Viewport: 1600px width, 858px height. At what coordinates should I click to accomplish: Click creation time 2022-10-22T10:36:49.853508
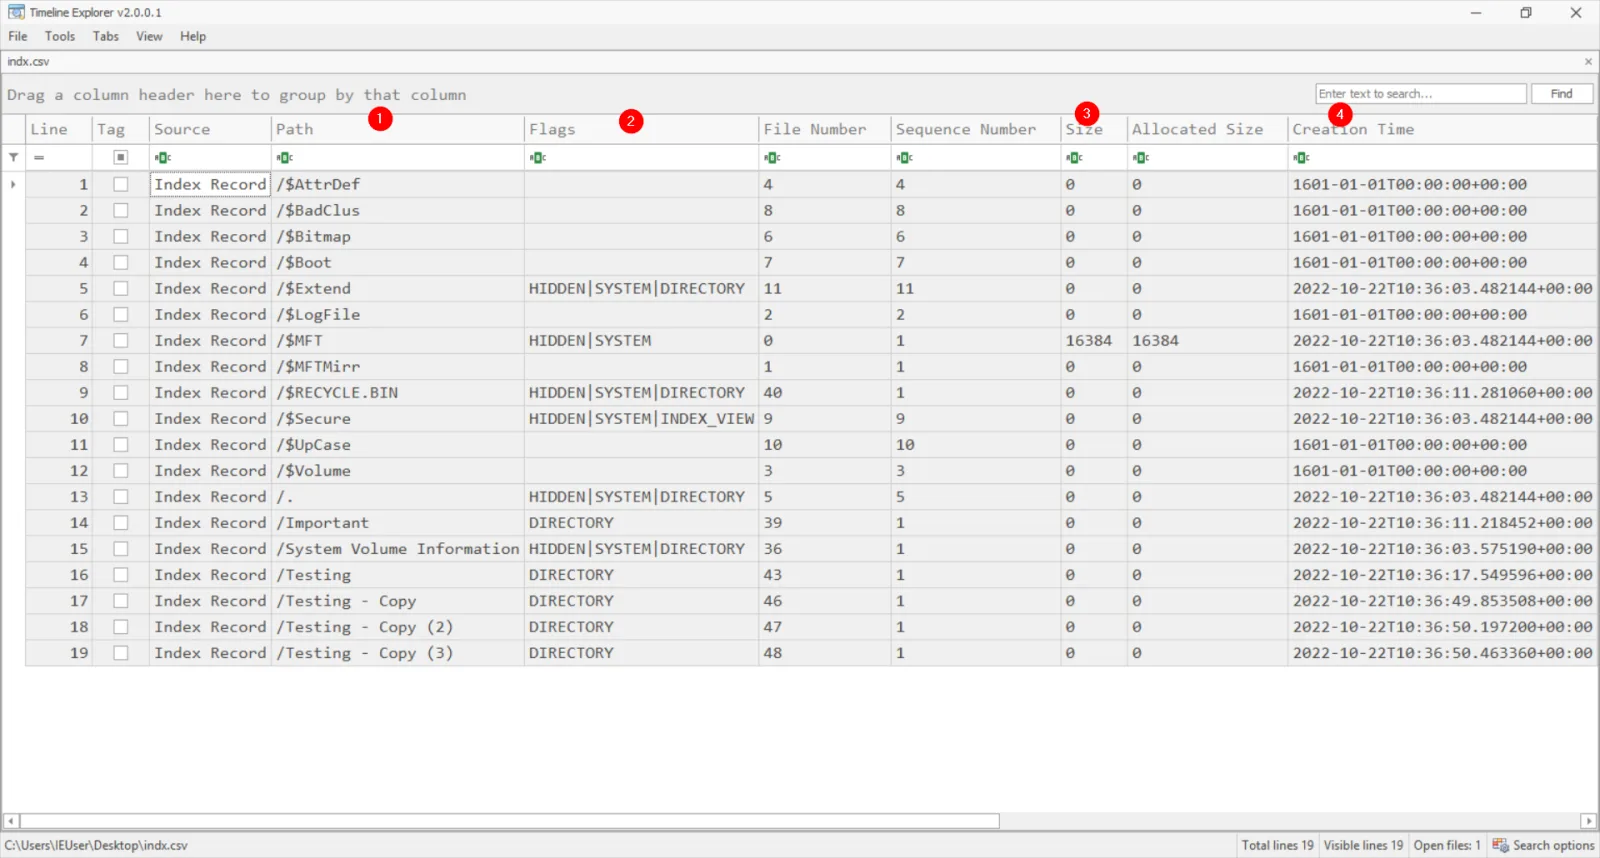1442,600
